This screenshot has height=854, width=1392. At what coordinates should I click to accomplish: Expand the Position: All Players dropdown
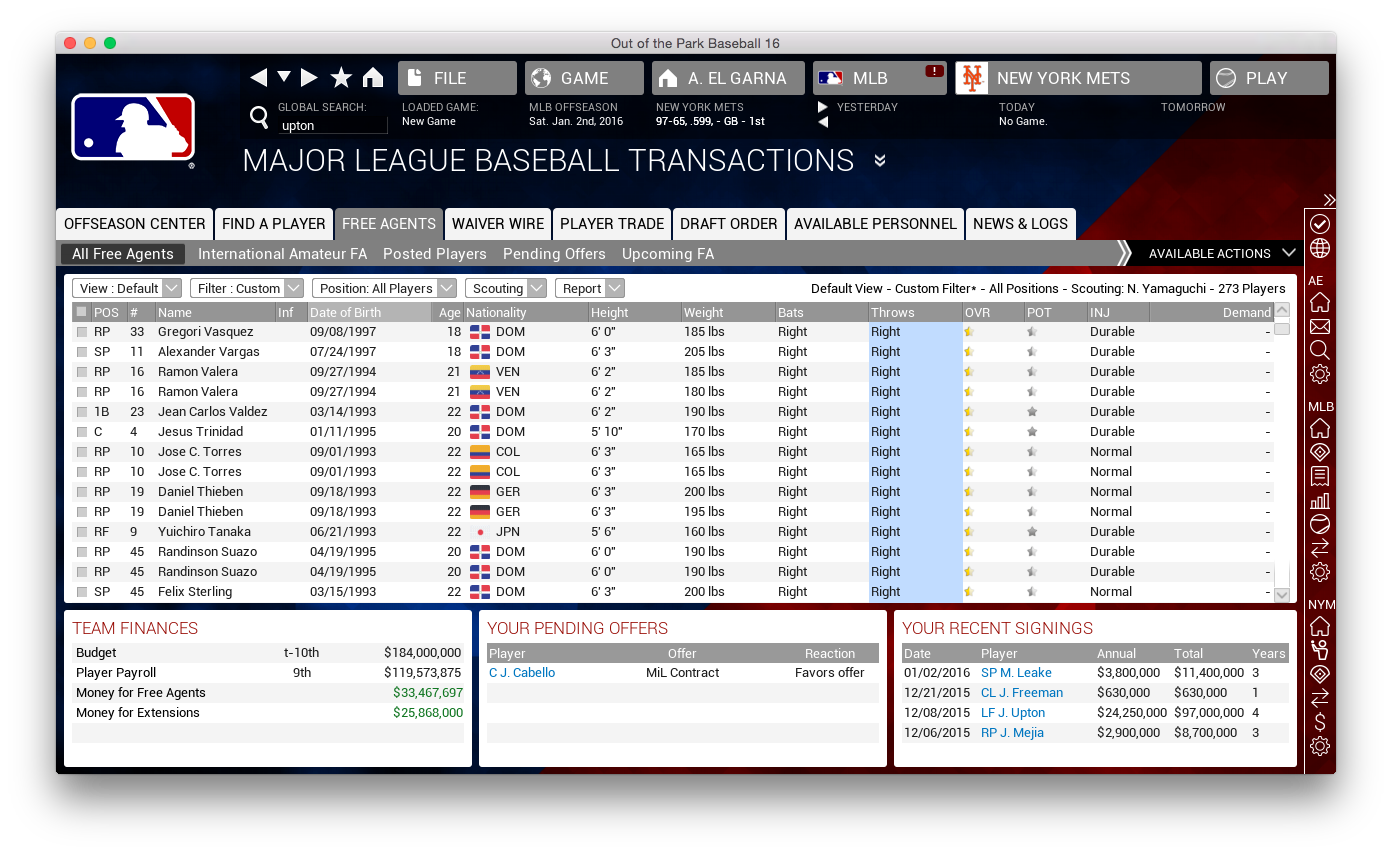point(384,288)
